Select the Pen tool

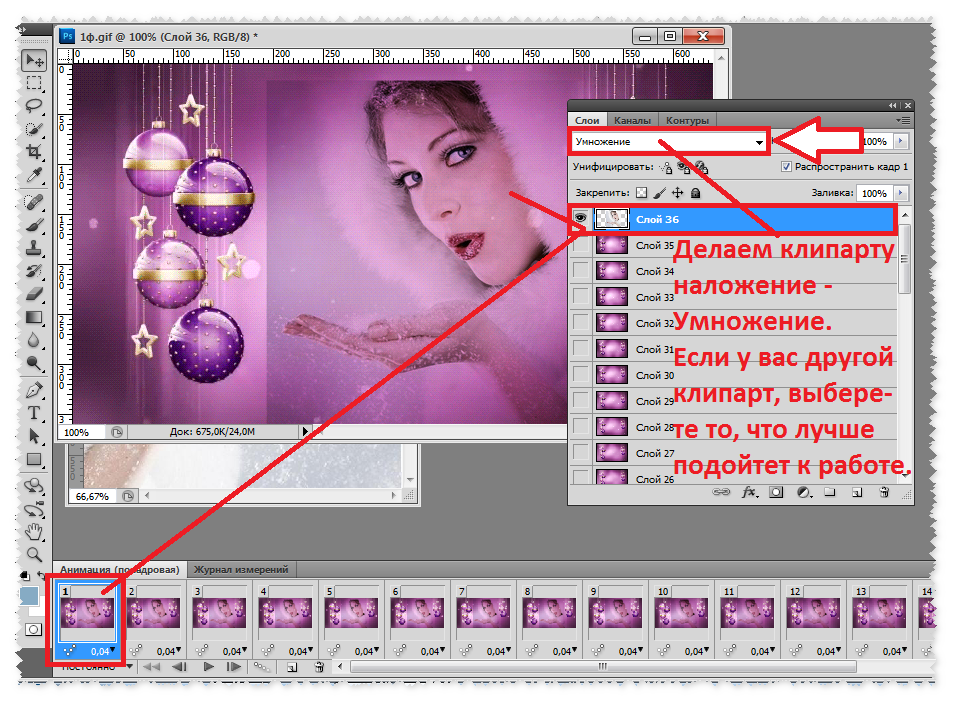click(x=34, y=390)
